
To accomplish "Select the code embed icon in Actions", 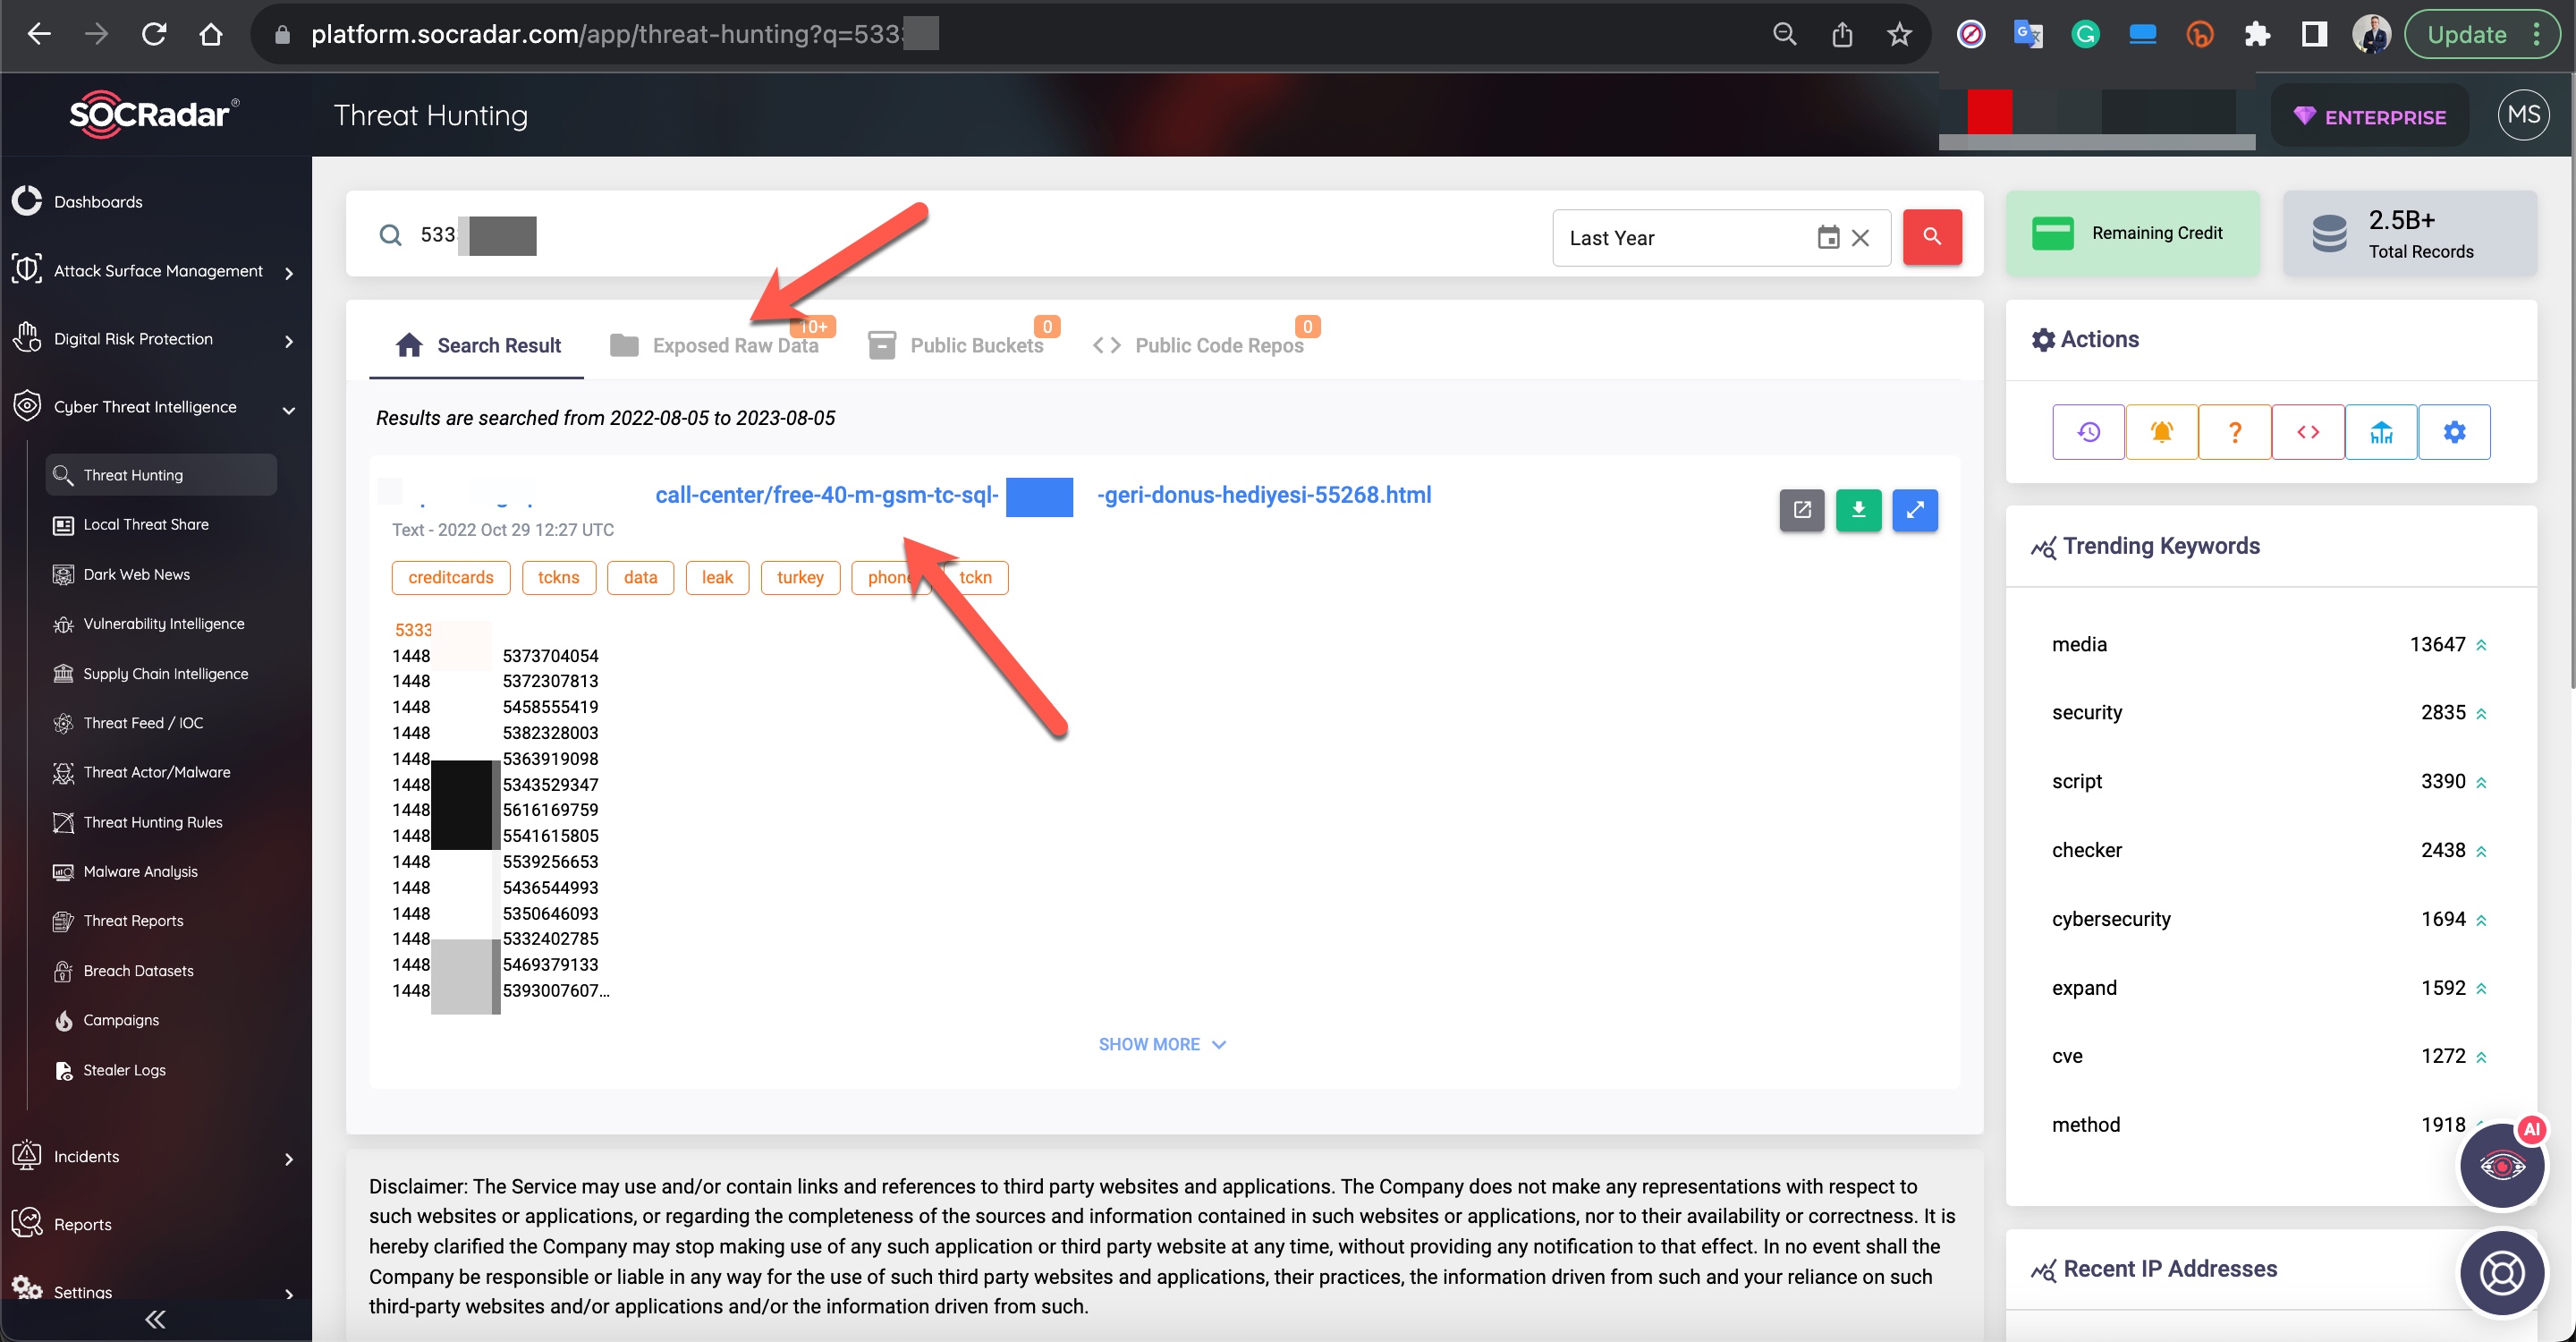I will pos(2309,433).
